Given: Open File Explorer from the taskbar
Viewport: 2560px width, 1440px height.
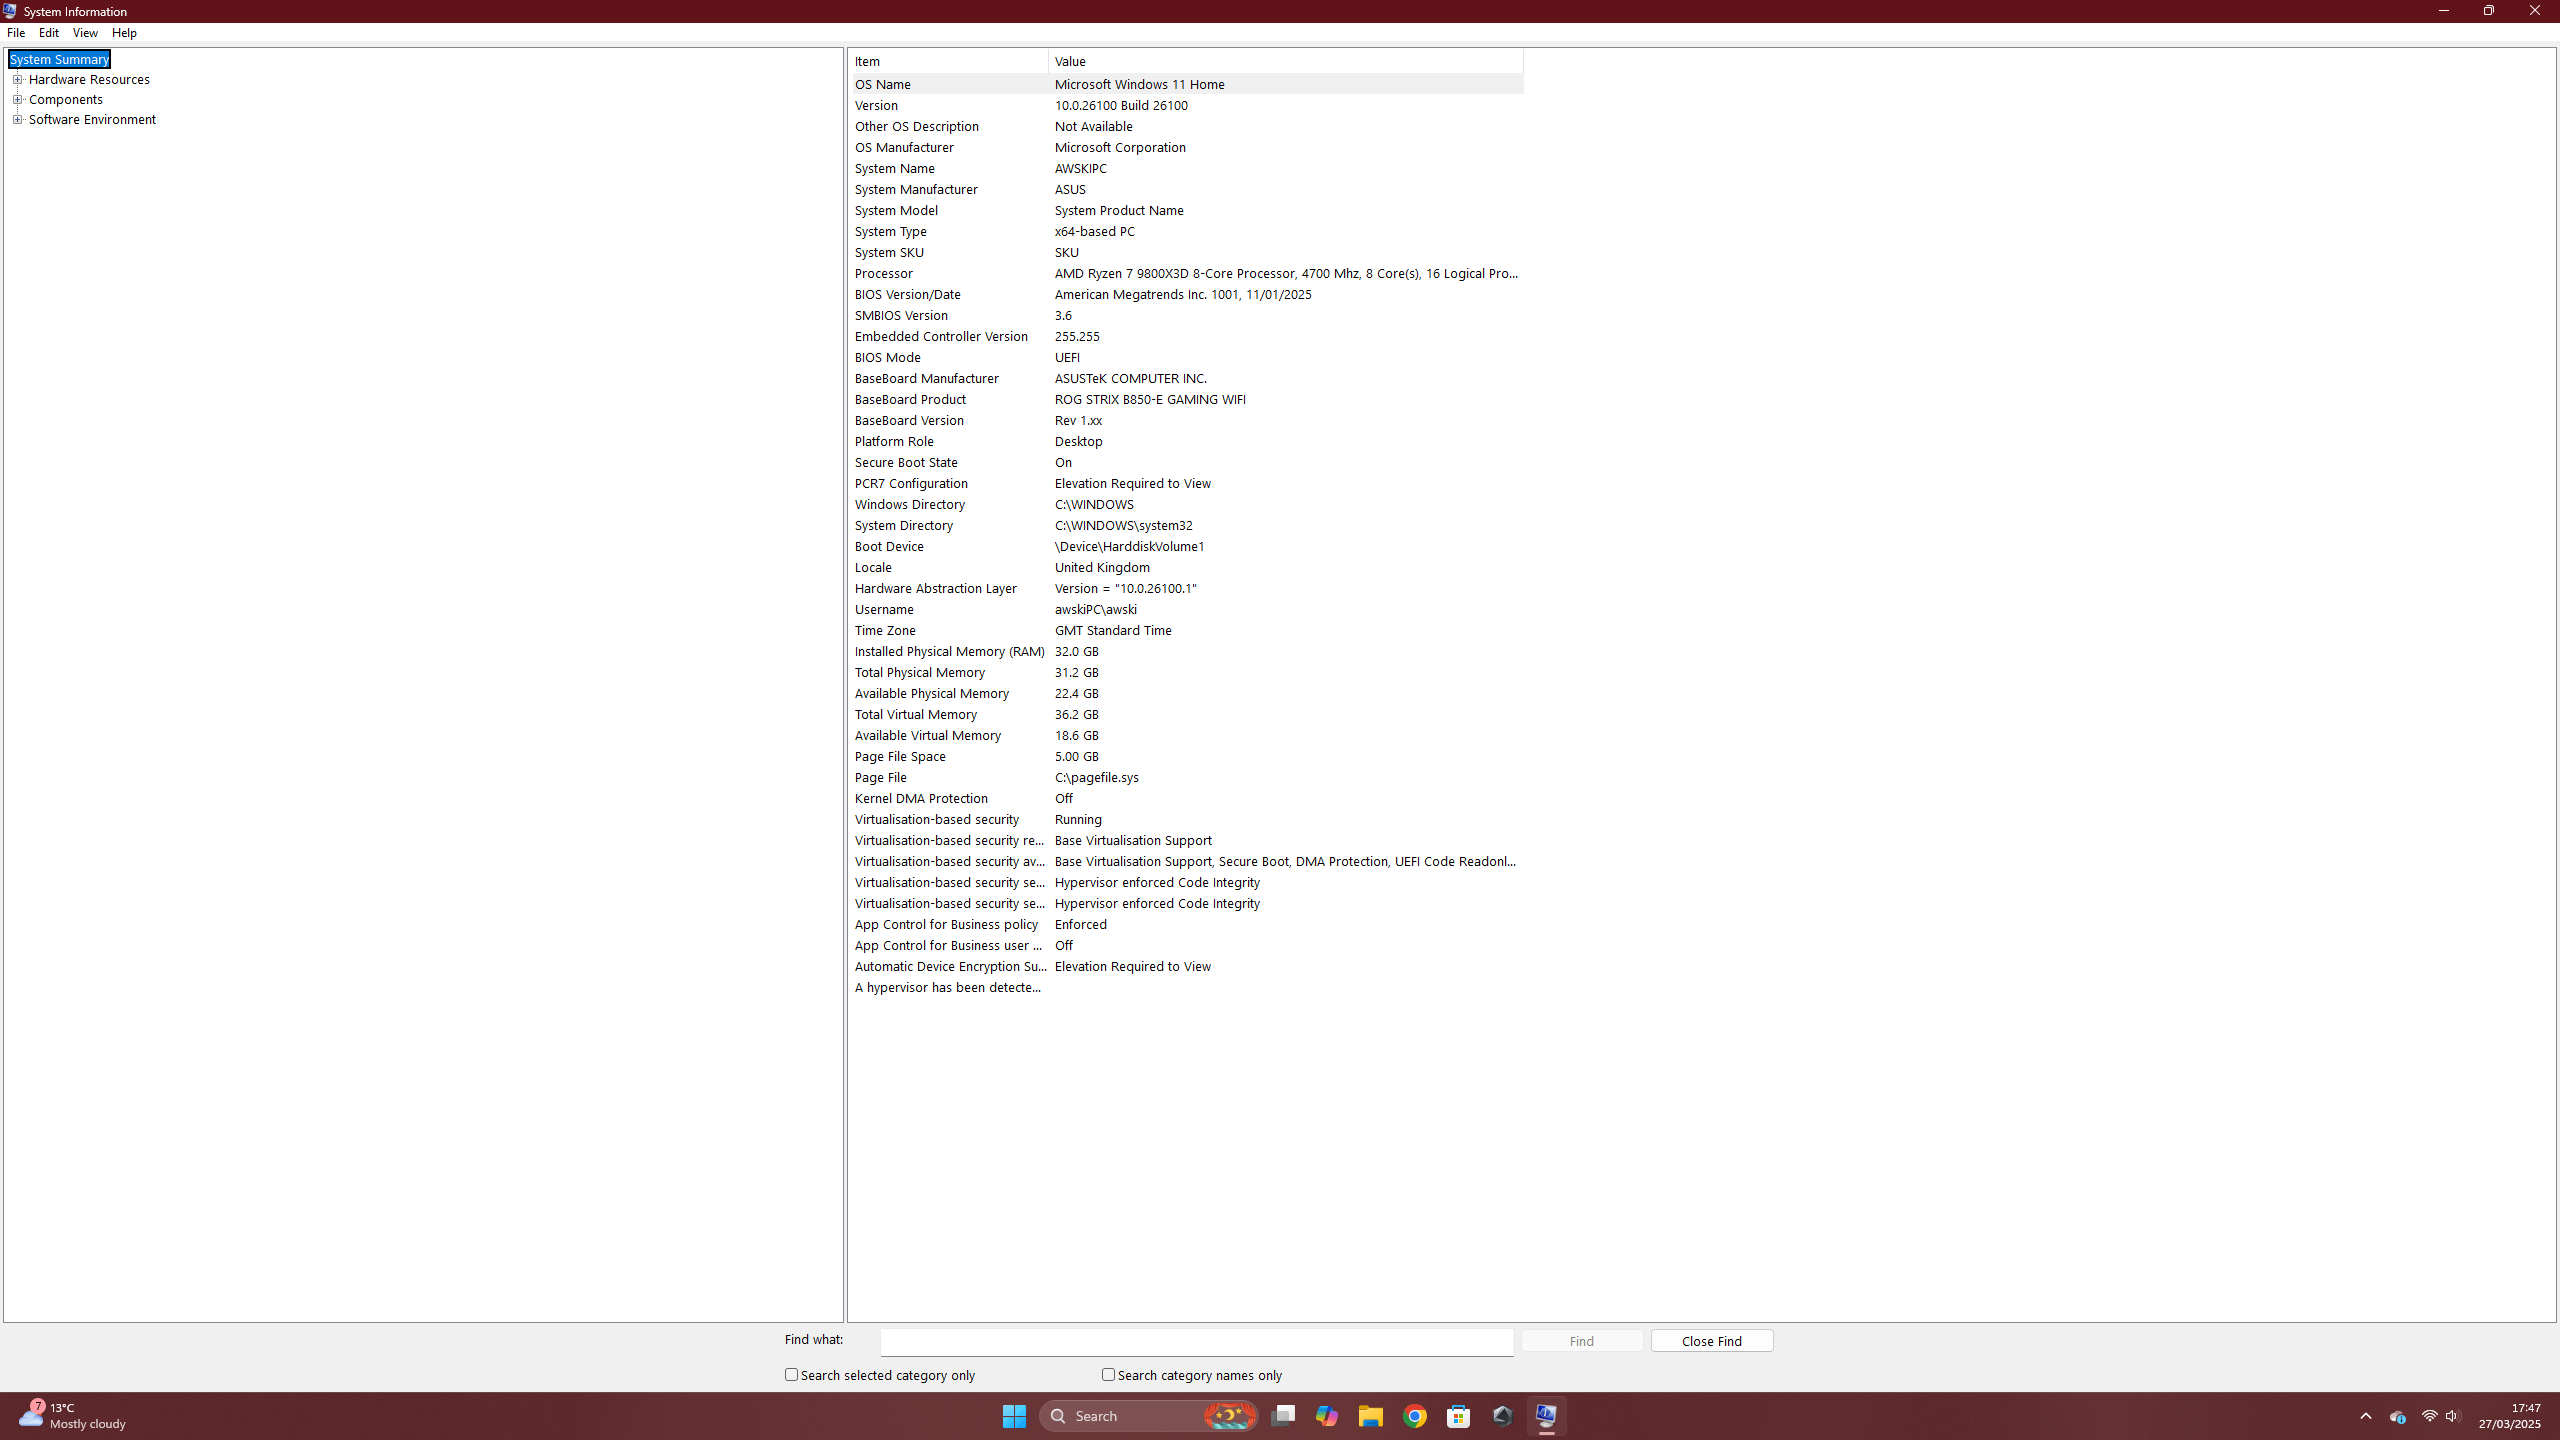Looking at the screenshot, I should point(1370,1416).
